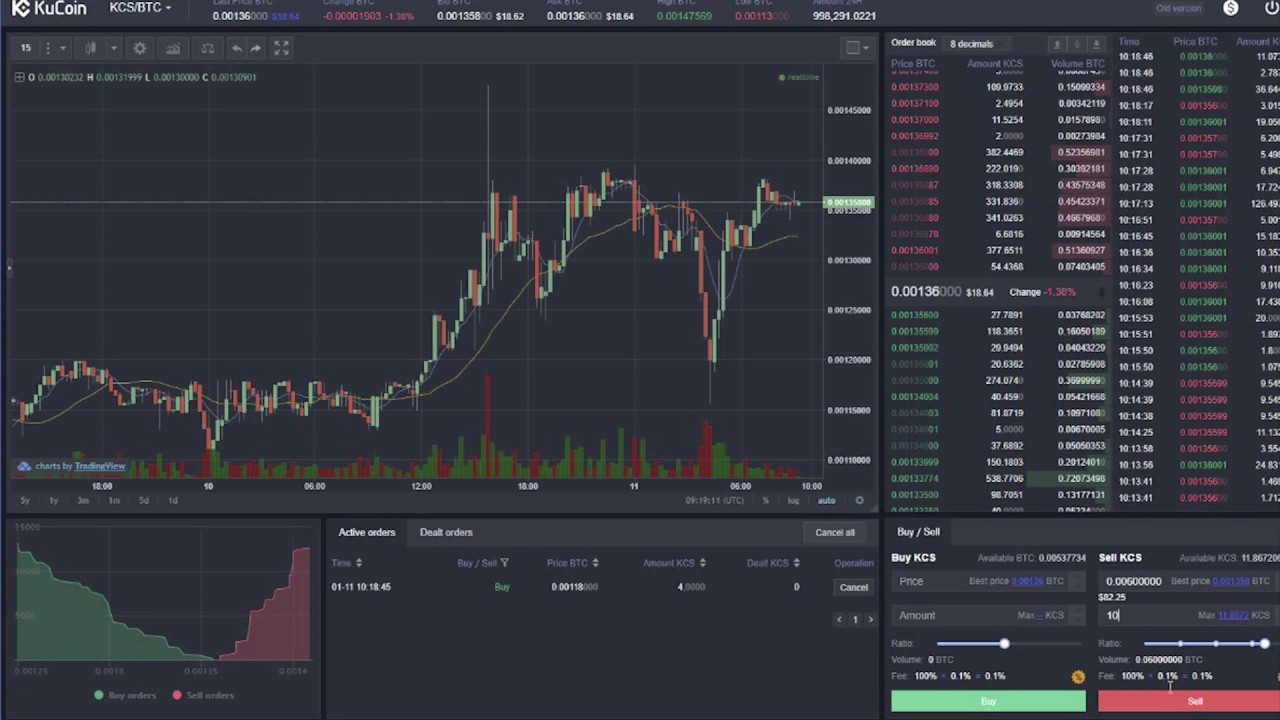Click the green Buy button

click(x=988, y=701)
